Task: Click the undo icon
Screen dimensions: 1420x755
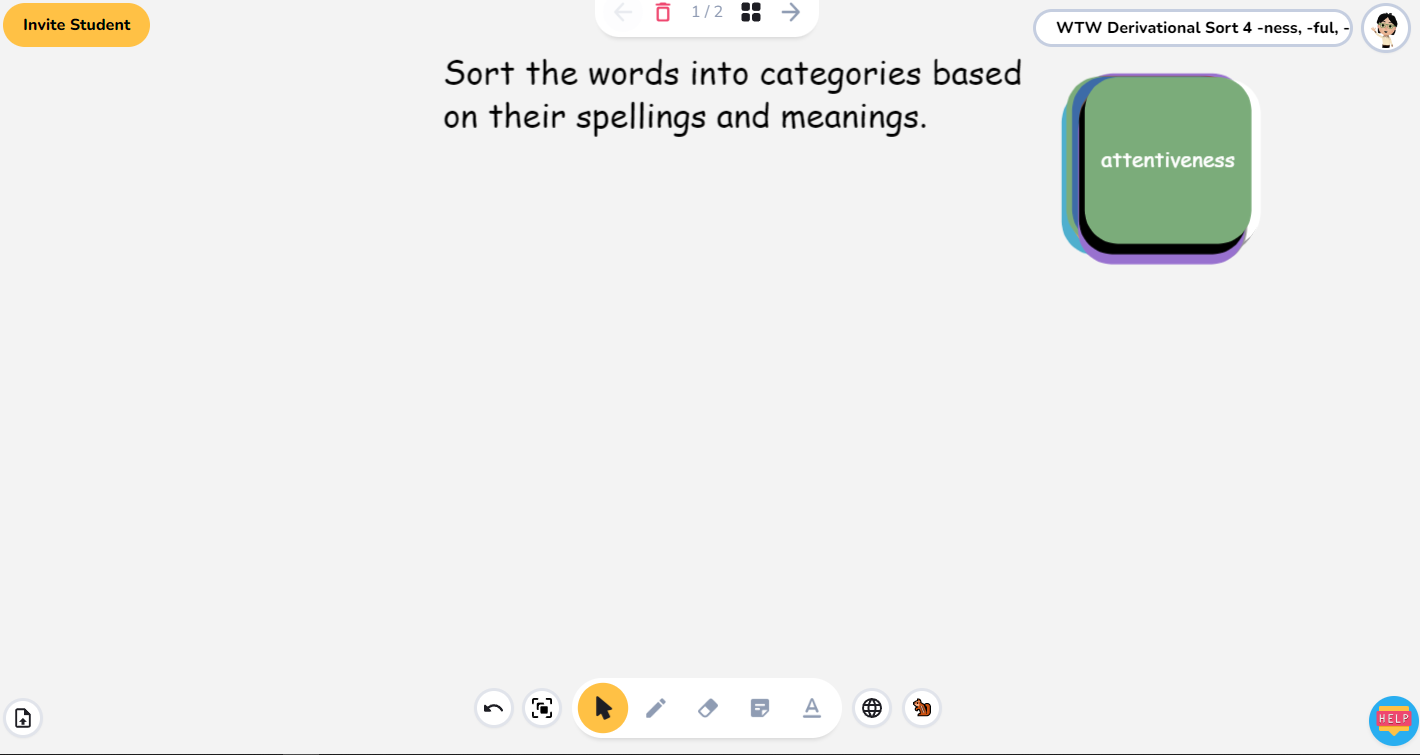Action: [x=493, y=708]
